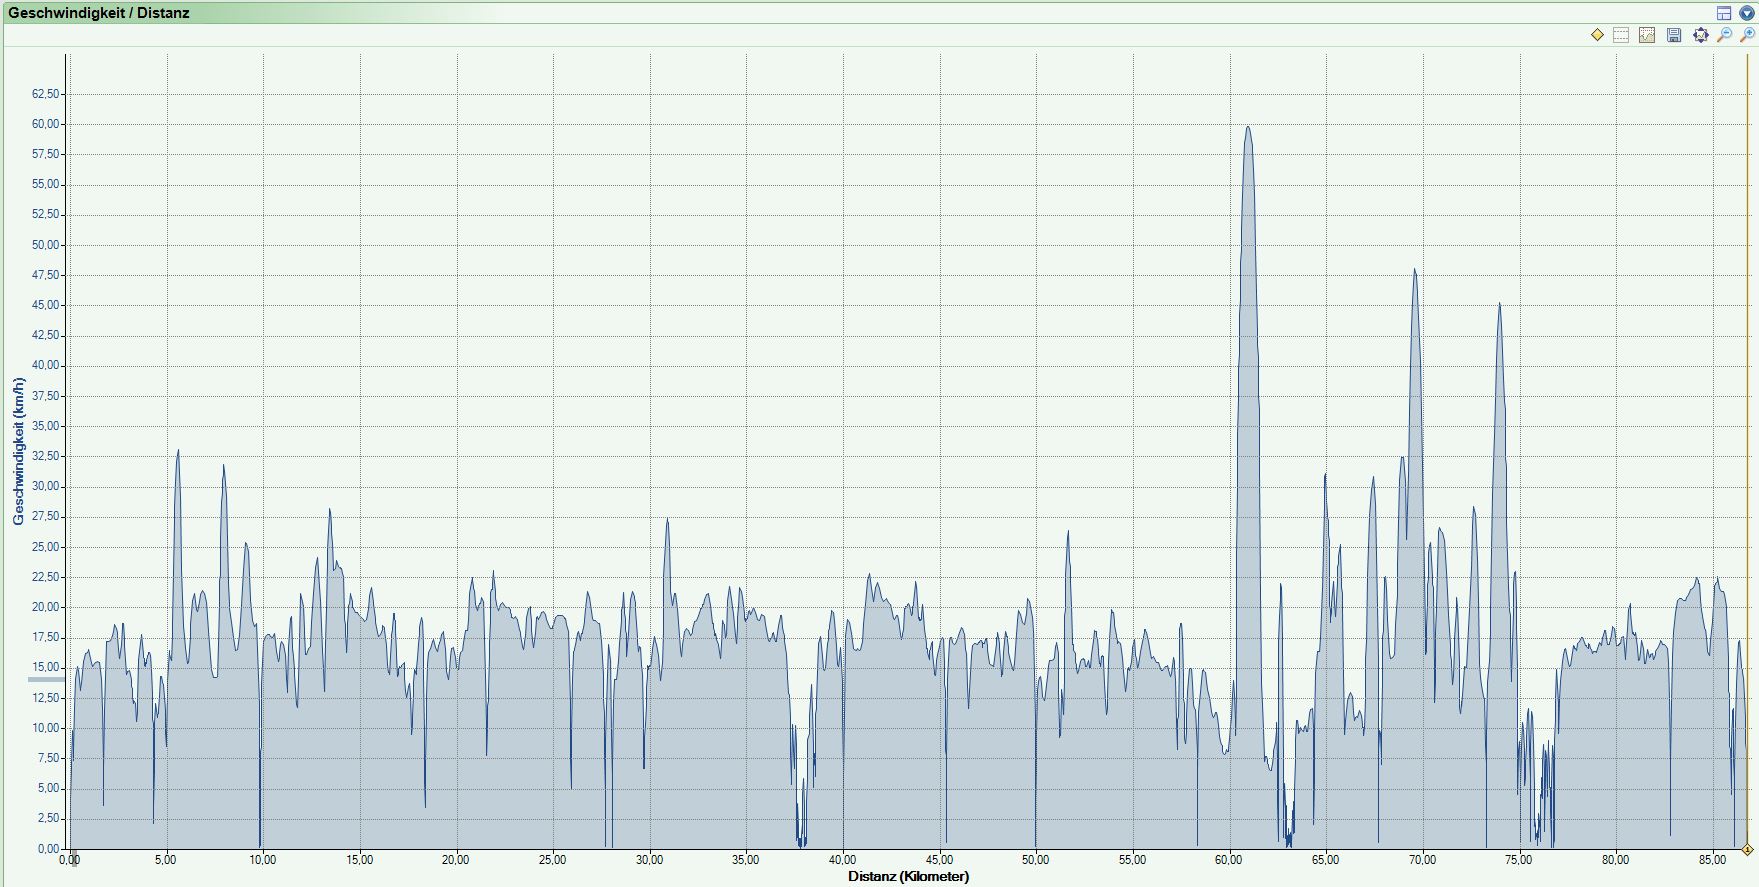
Task: Click the 2,50 speed axis value
Action: click(49, 819)
